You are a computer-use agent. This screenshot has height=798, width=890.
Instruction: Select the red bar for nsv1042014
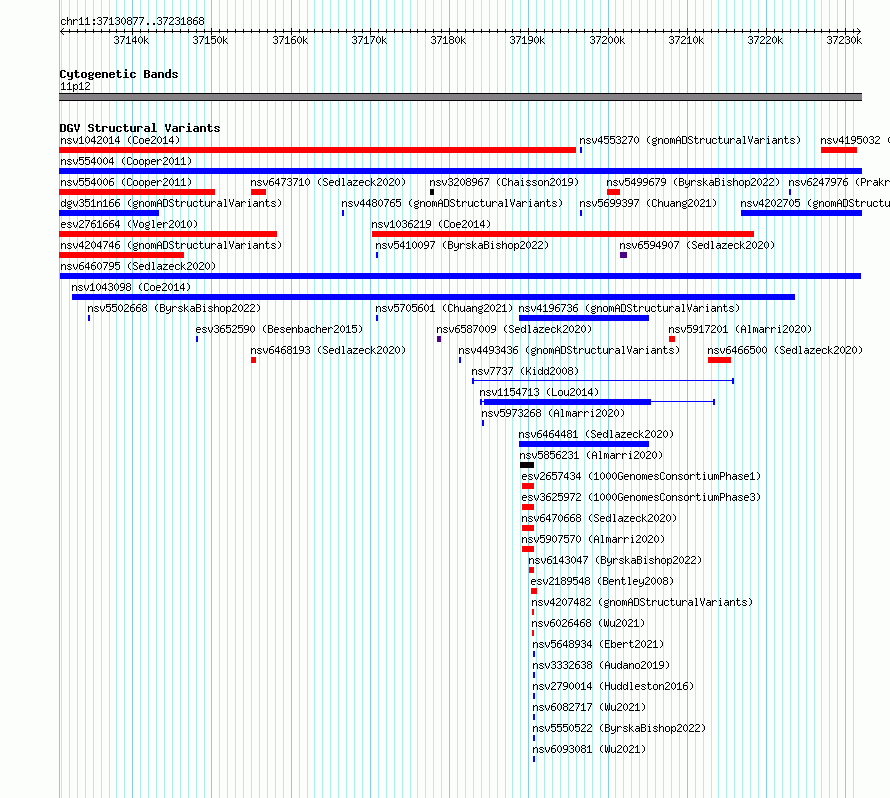(x=317, y=150)
